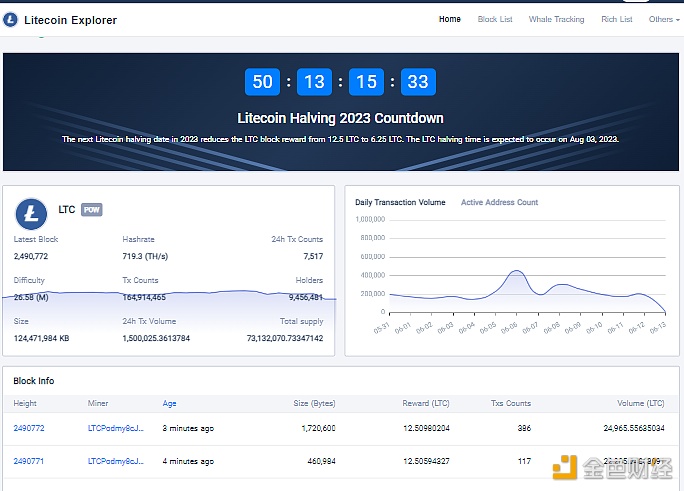
Task: Click the Latest Block value 2,490,772
Action: (x=31, y=256)
